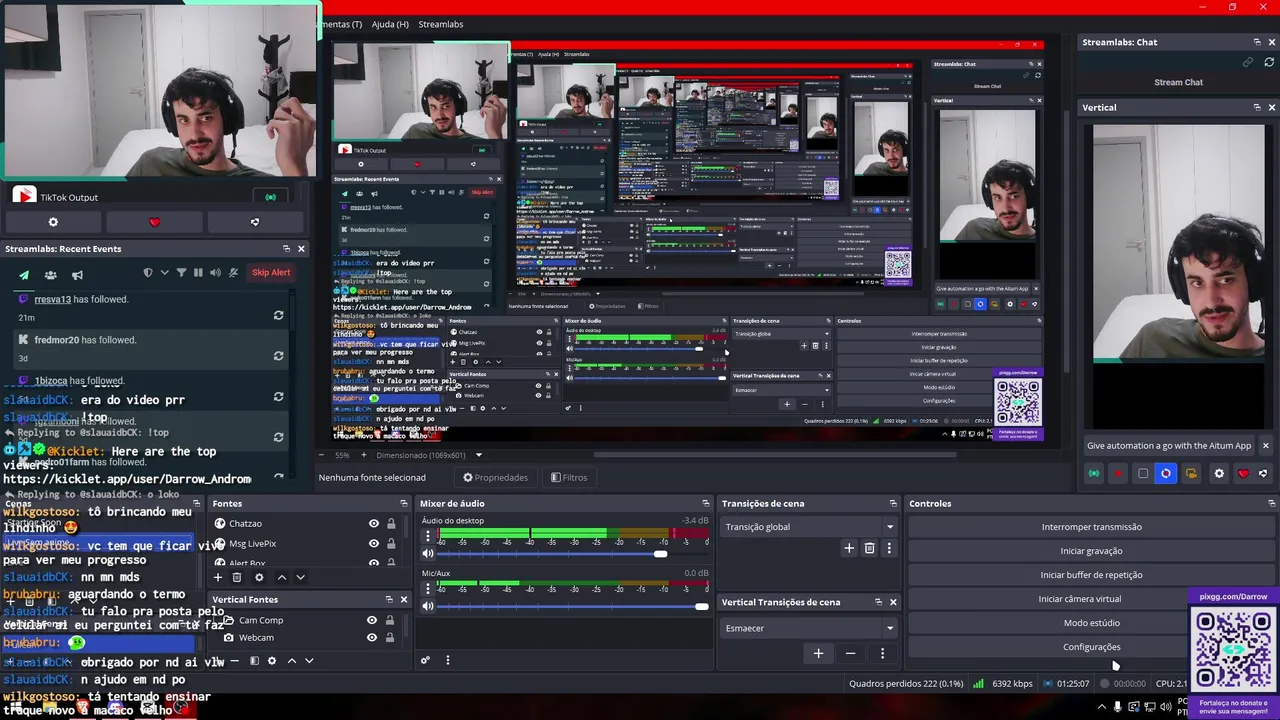Click the red heart in TikTok Output panel
This screenshot has width=1280, height=720.
[x=154, y=222]
